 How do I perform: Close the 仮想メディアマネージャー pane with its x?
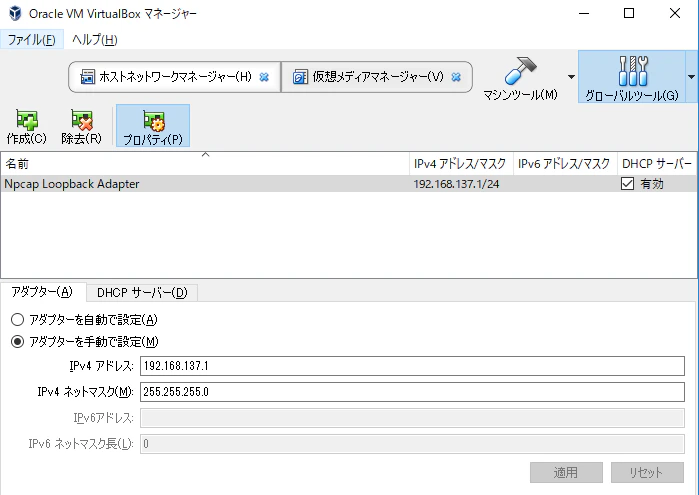456,77
